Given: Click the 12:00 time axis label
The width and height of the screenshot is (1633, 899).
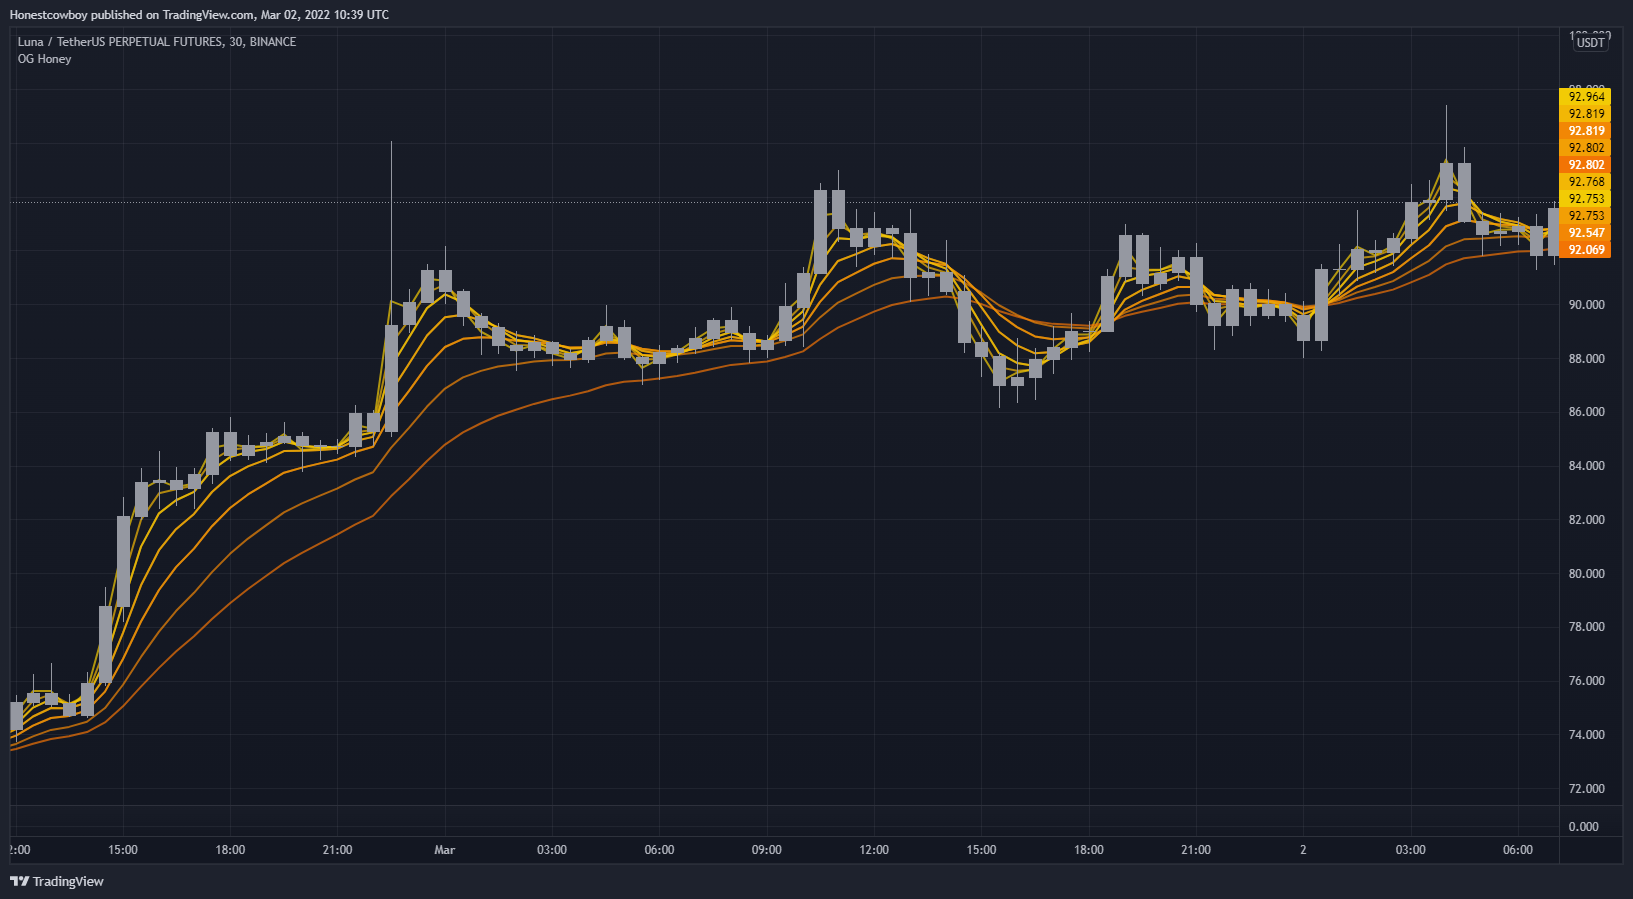Looking at the screenshot, I should [x=874, y=850].
